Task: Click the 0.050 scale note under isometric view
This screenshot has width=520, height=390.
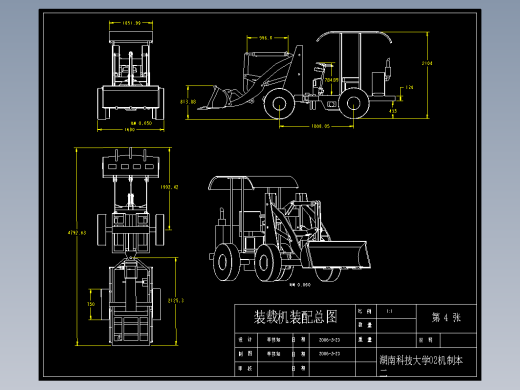Action: click(300, 285)
